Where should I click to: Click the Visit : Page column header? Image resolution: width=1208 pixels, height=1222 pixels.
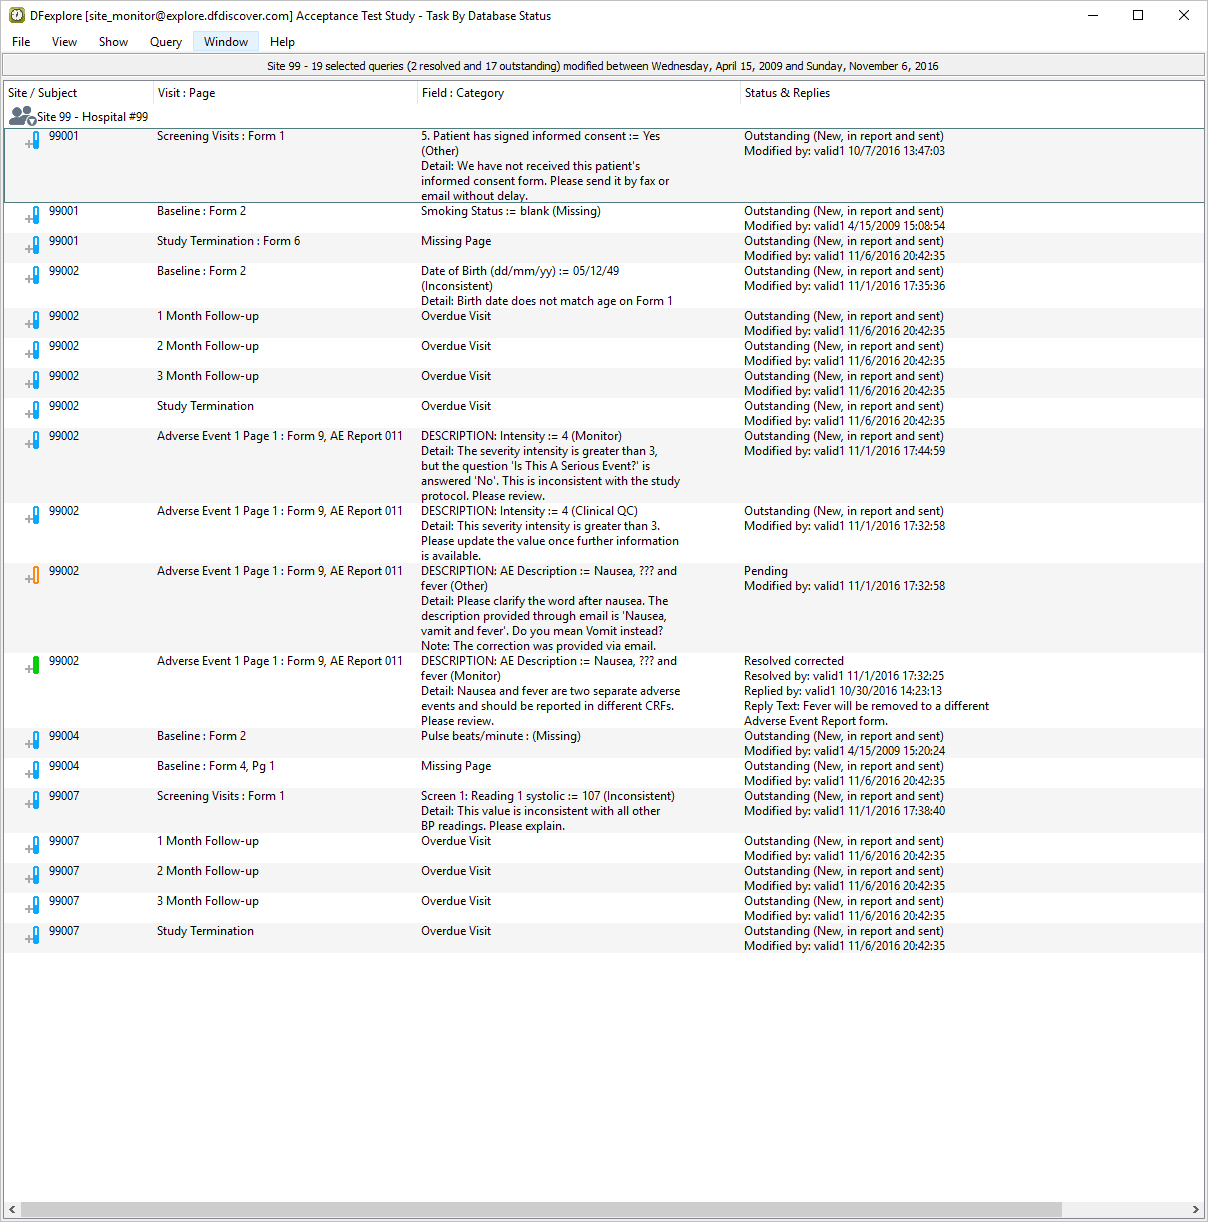click(x=186, y=93)
